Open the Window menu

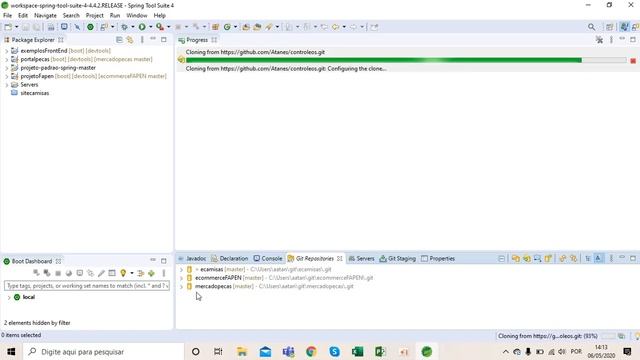pos(137,16)
